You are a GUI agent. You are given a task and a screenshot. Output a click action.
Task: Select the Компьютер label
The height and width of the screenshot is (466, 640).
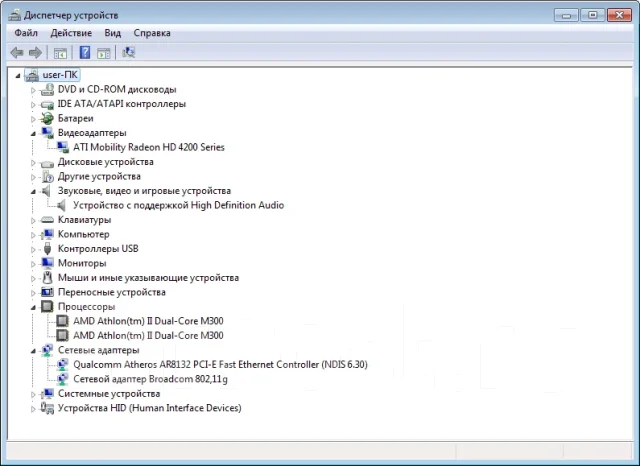tap(83, 234)
